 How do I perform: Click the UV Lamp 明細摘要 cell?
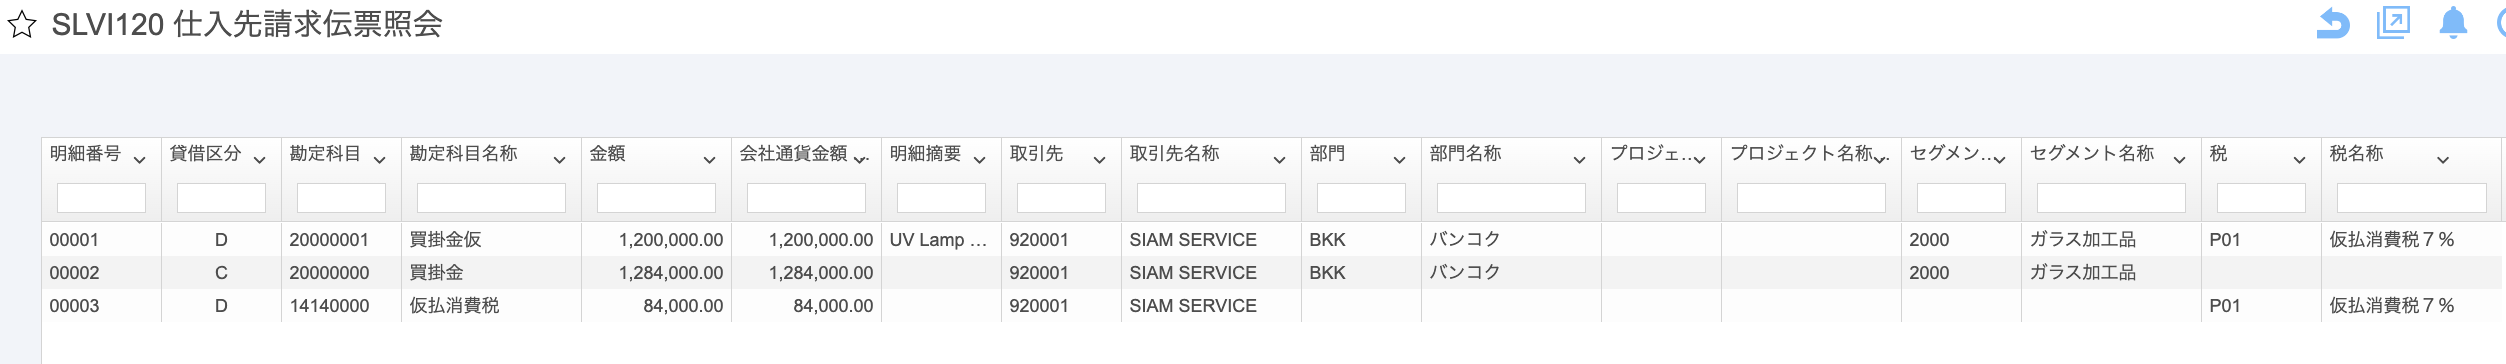[x=938, y=240]
